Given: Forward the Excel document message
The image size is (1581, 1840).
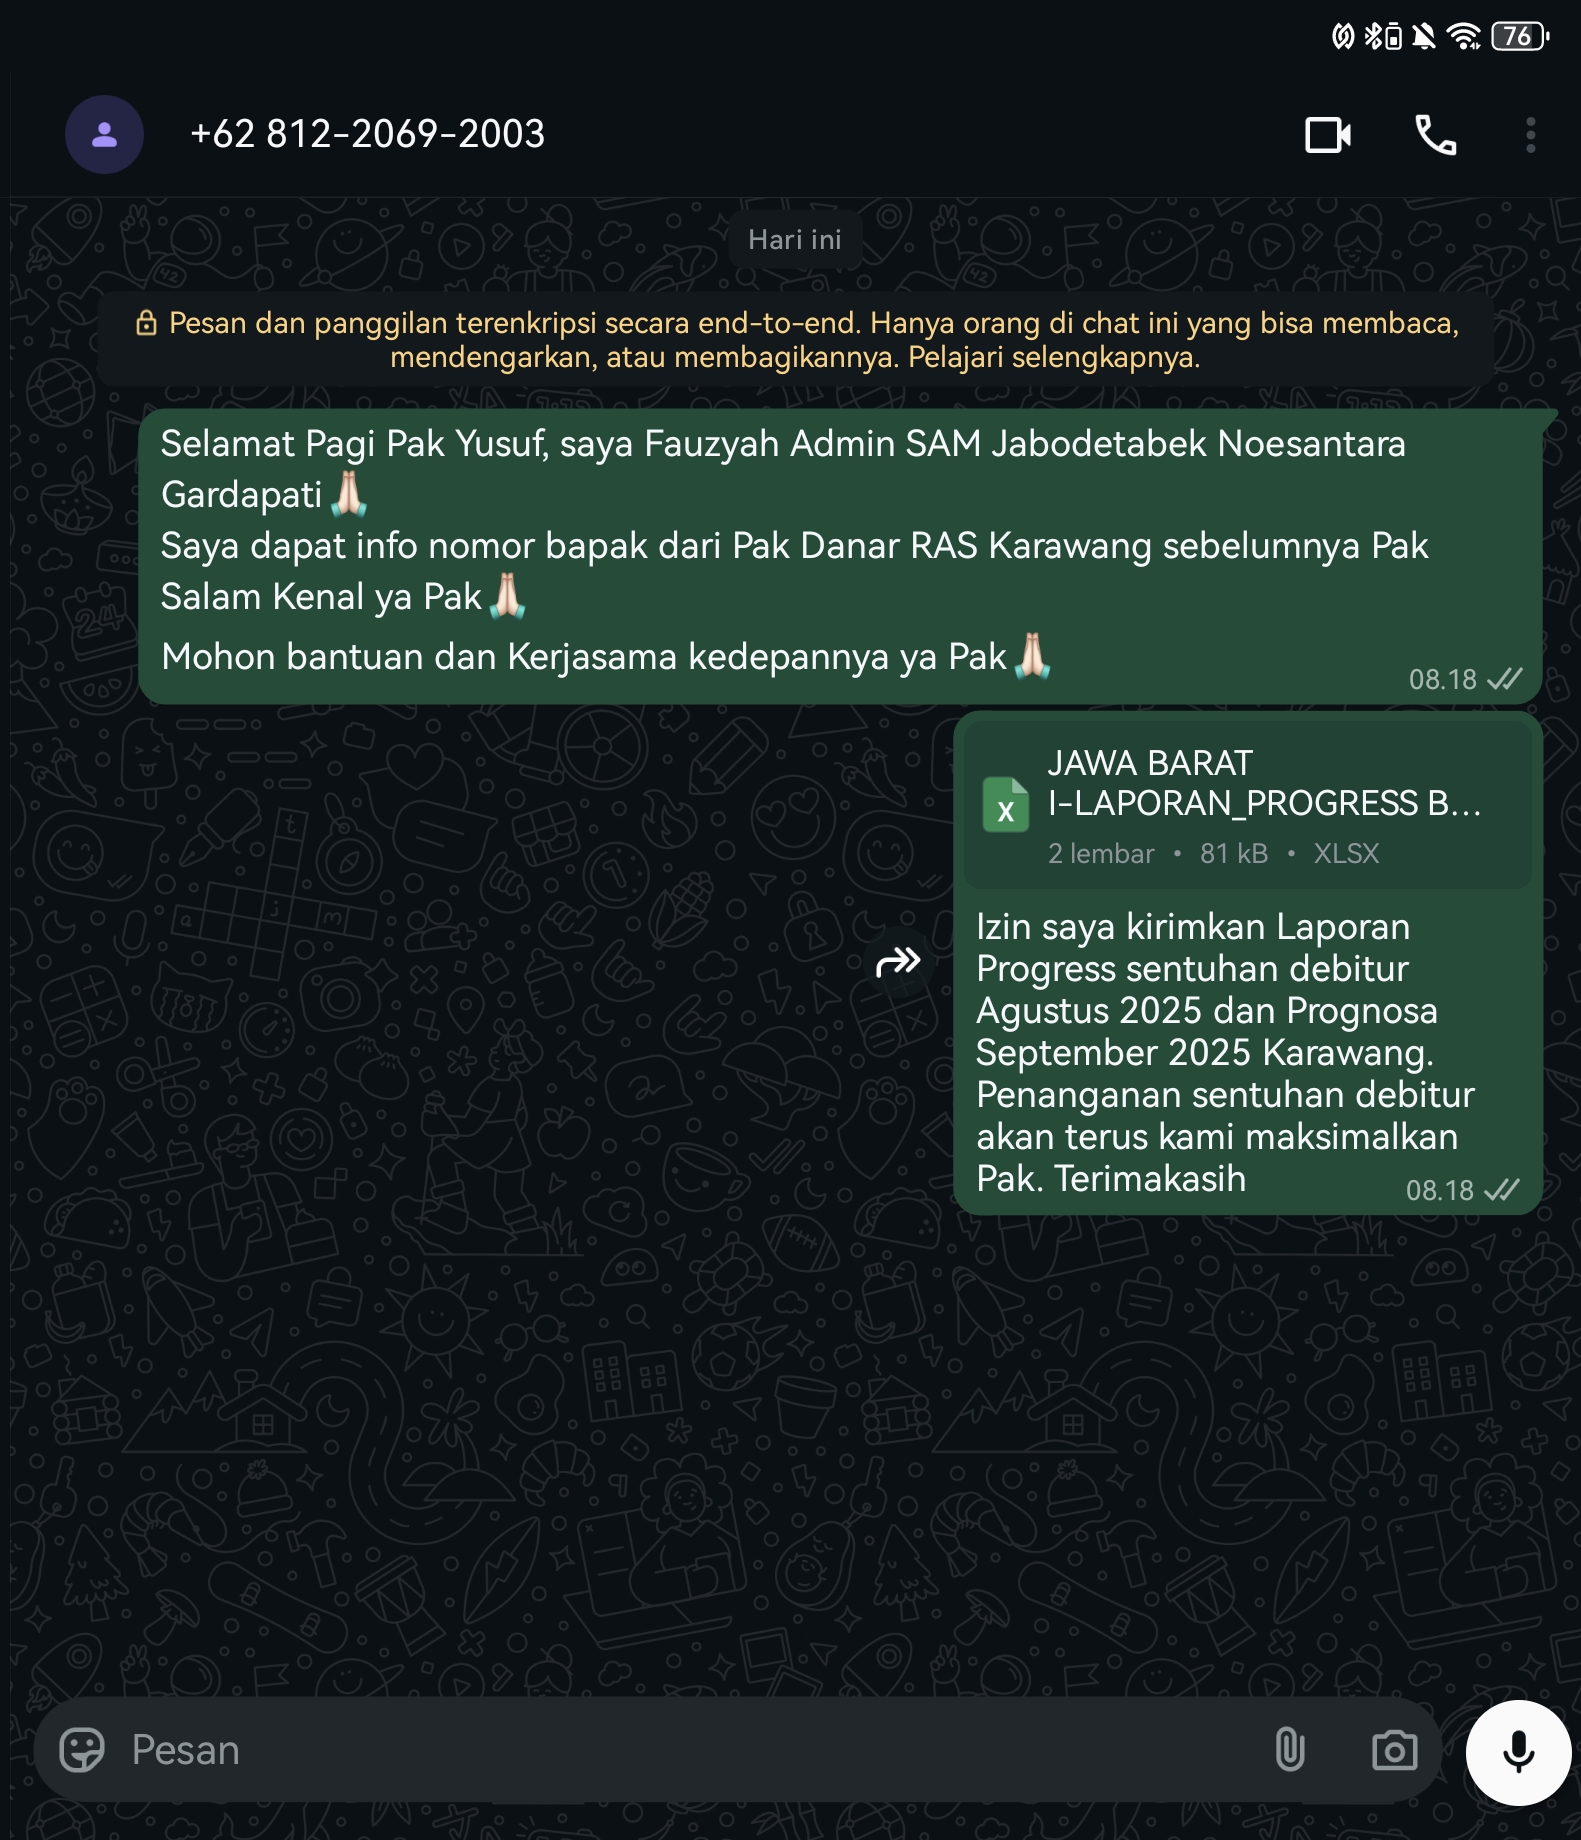Looking at the screenshot, I should (x=898, y=962).
